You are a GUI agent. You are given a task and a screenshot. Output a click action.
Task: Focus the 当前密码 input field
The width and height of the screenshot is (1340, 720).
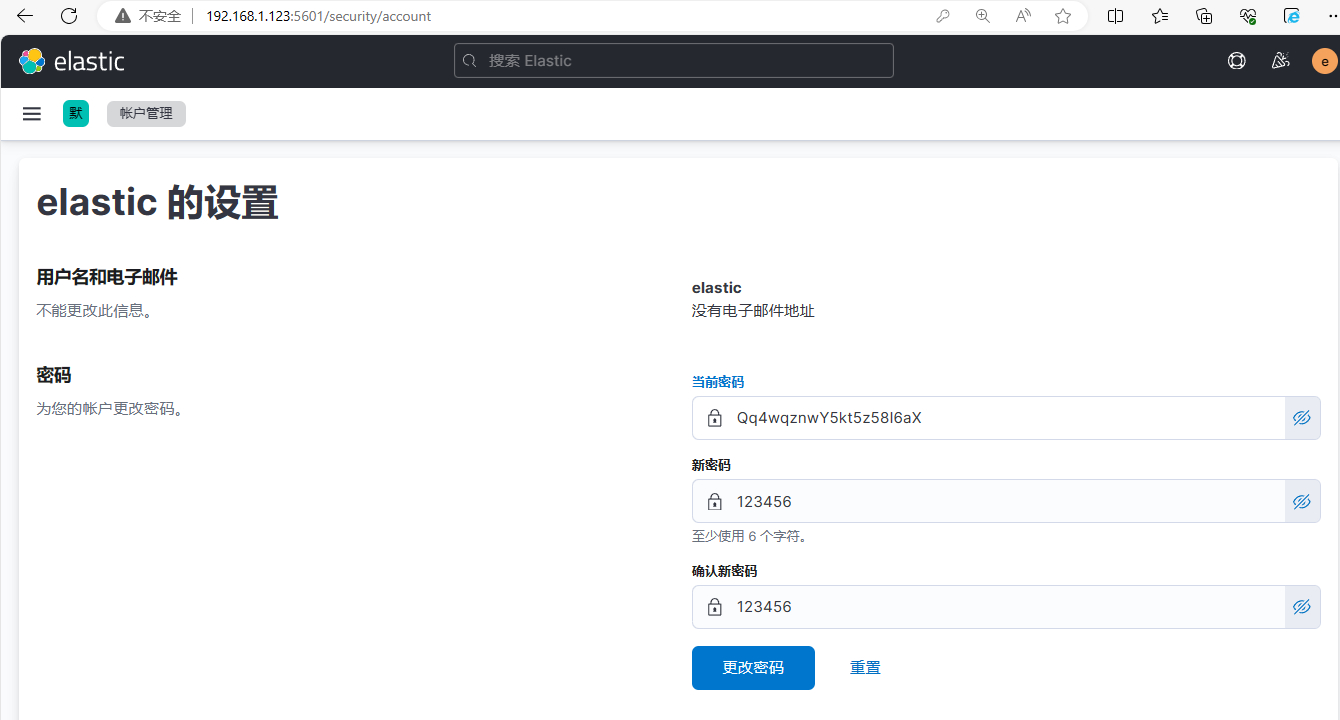tap(1000, 418)
